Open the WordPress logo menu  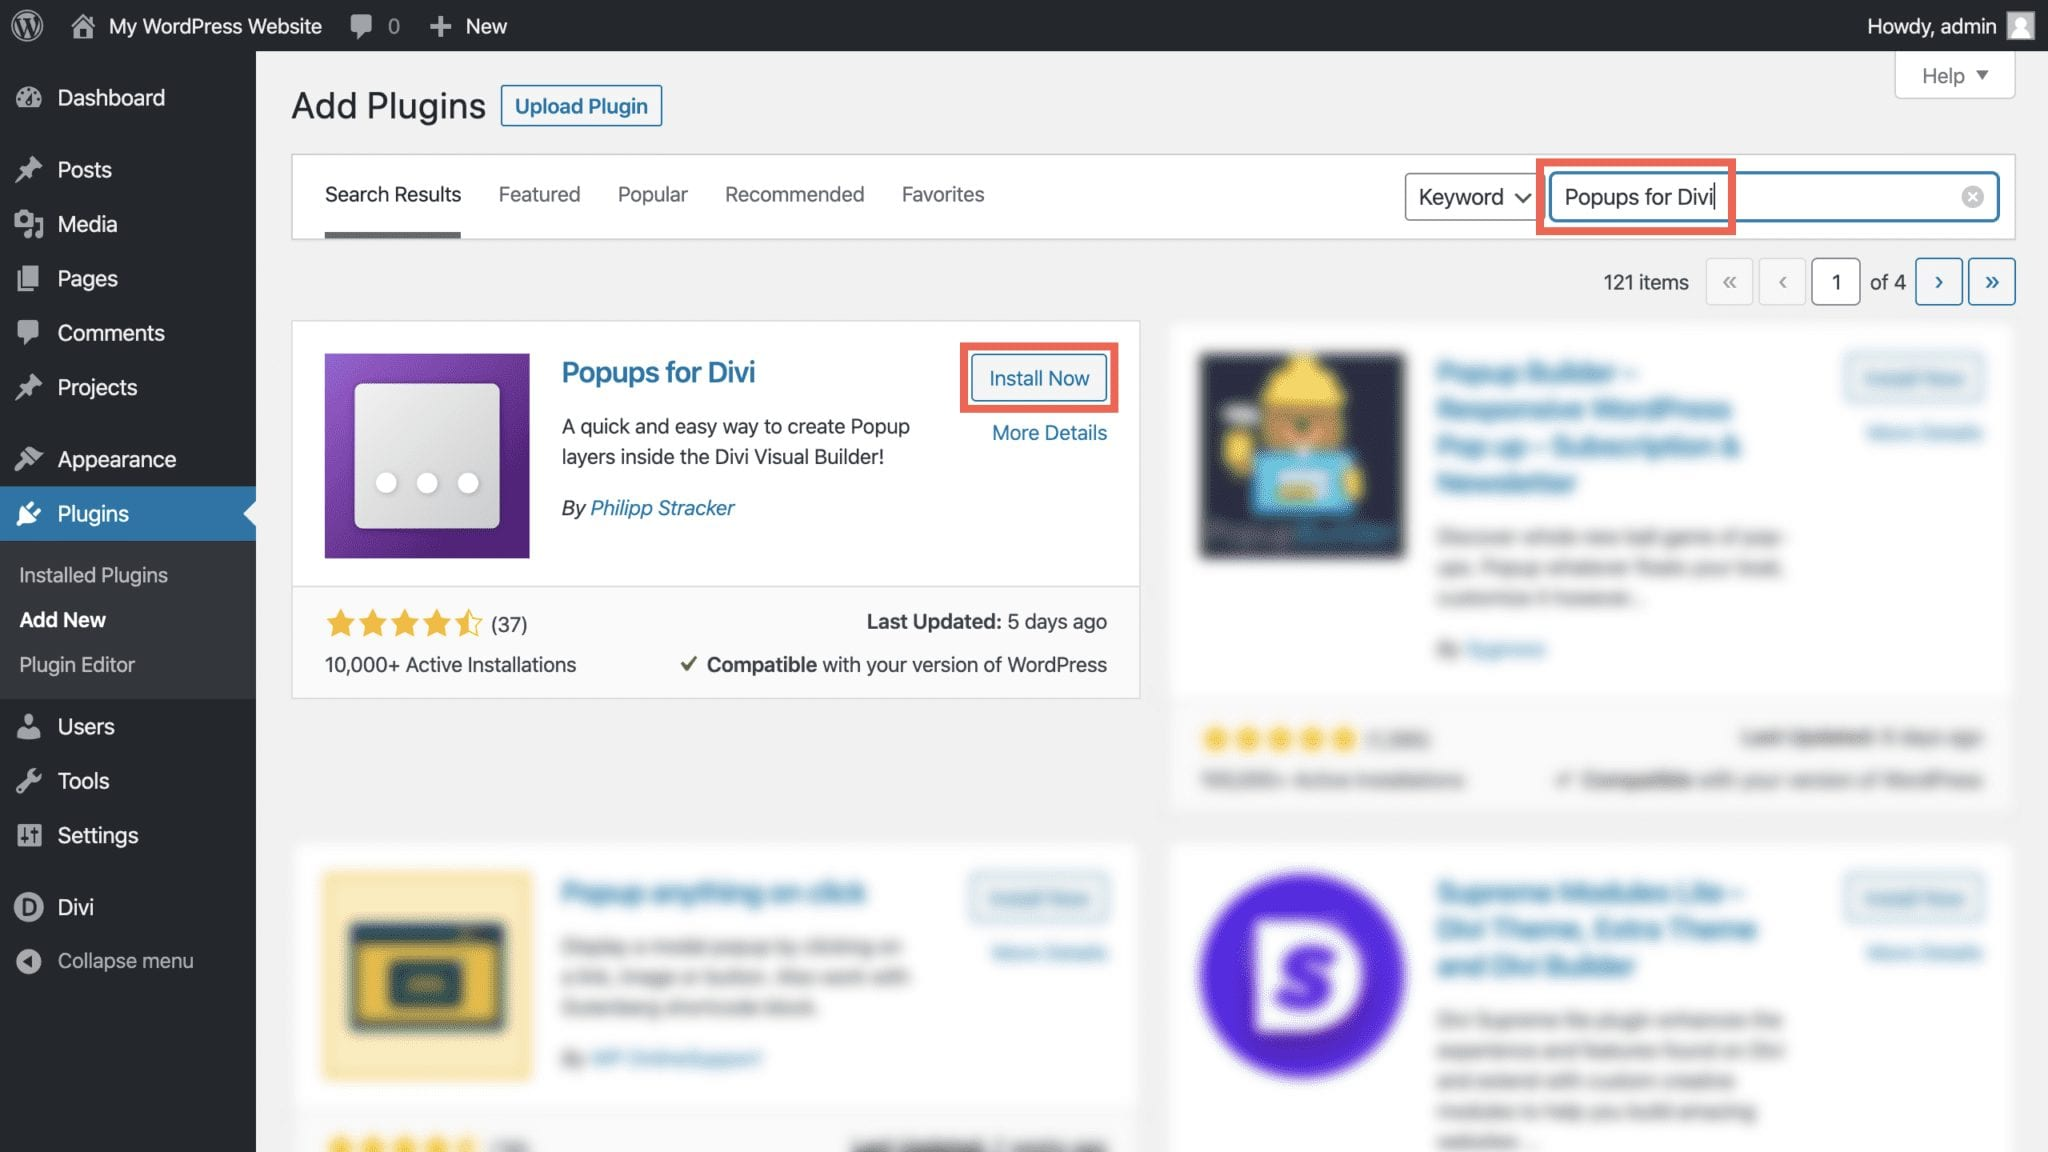[x=27, y=25]
